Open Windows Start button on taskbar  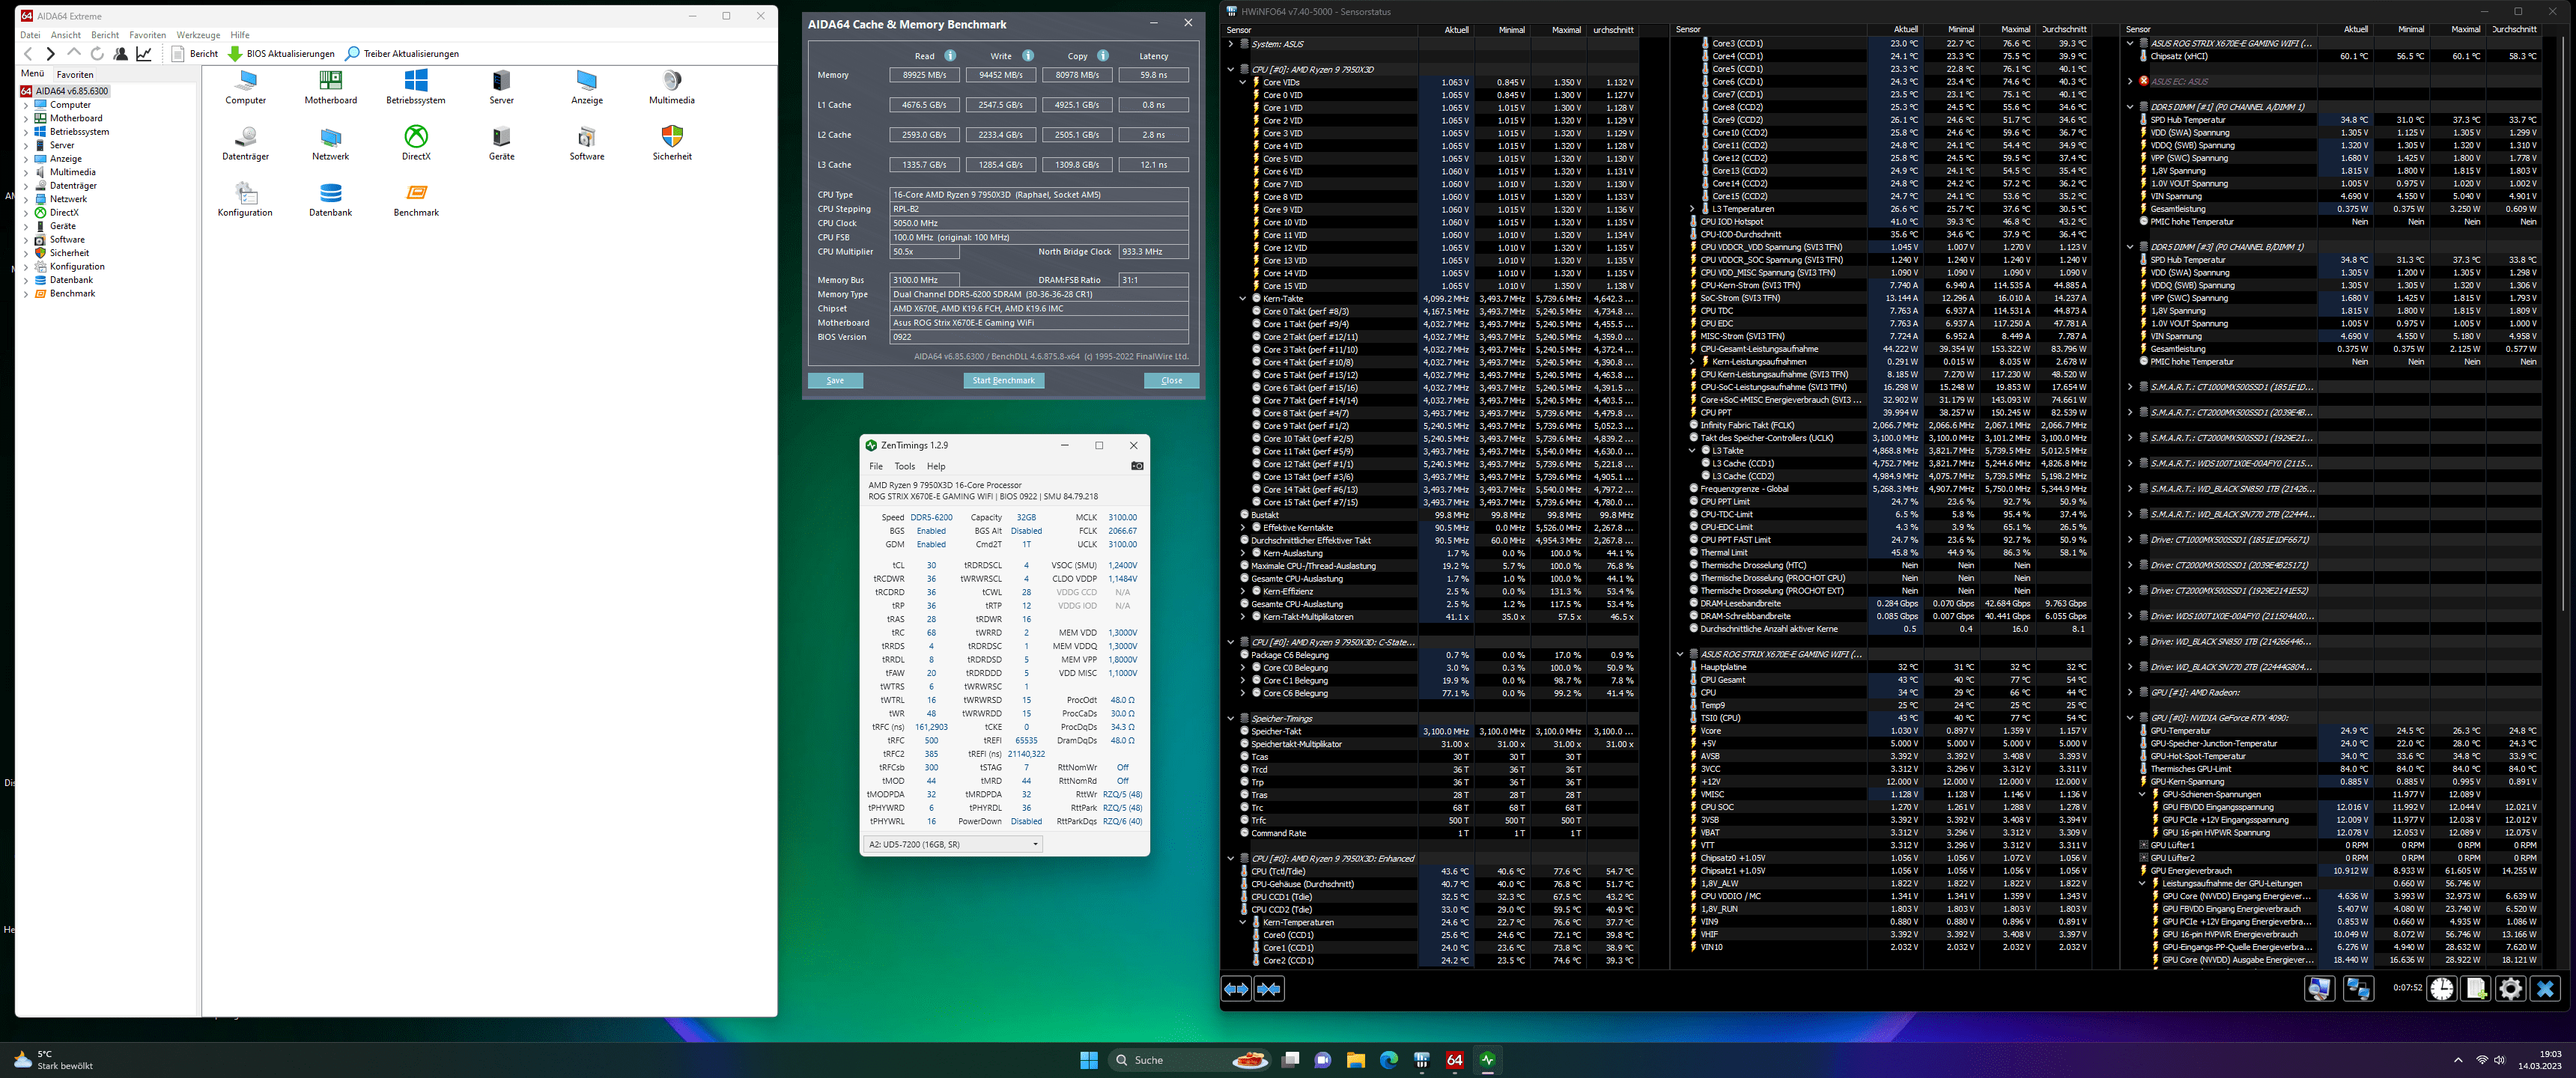(x=1089, y=1060)
